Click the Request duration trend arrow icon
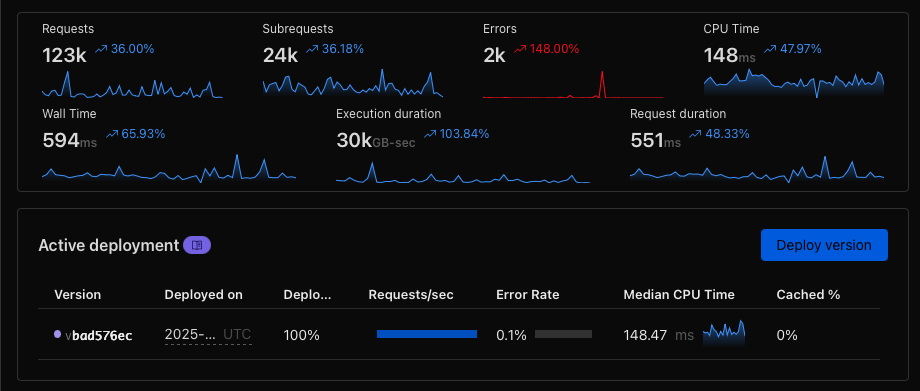Screen dimensions: 920x391 click(x=695, y=134)
